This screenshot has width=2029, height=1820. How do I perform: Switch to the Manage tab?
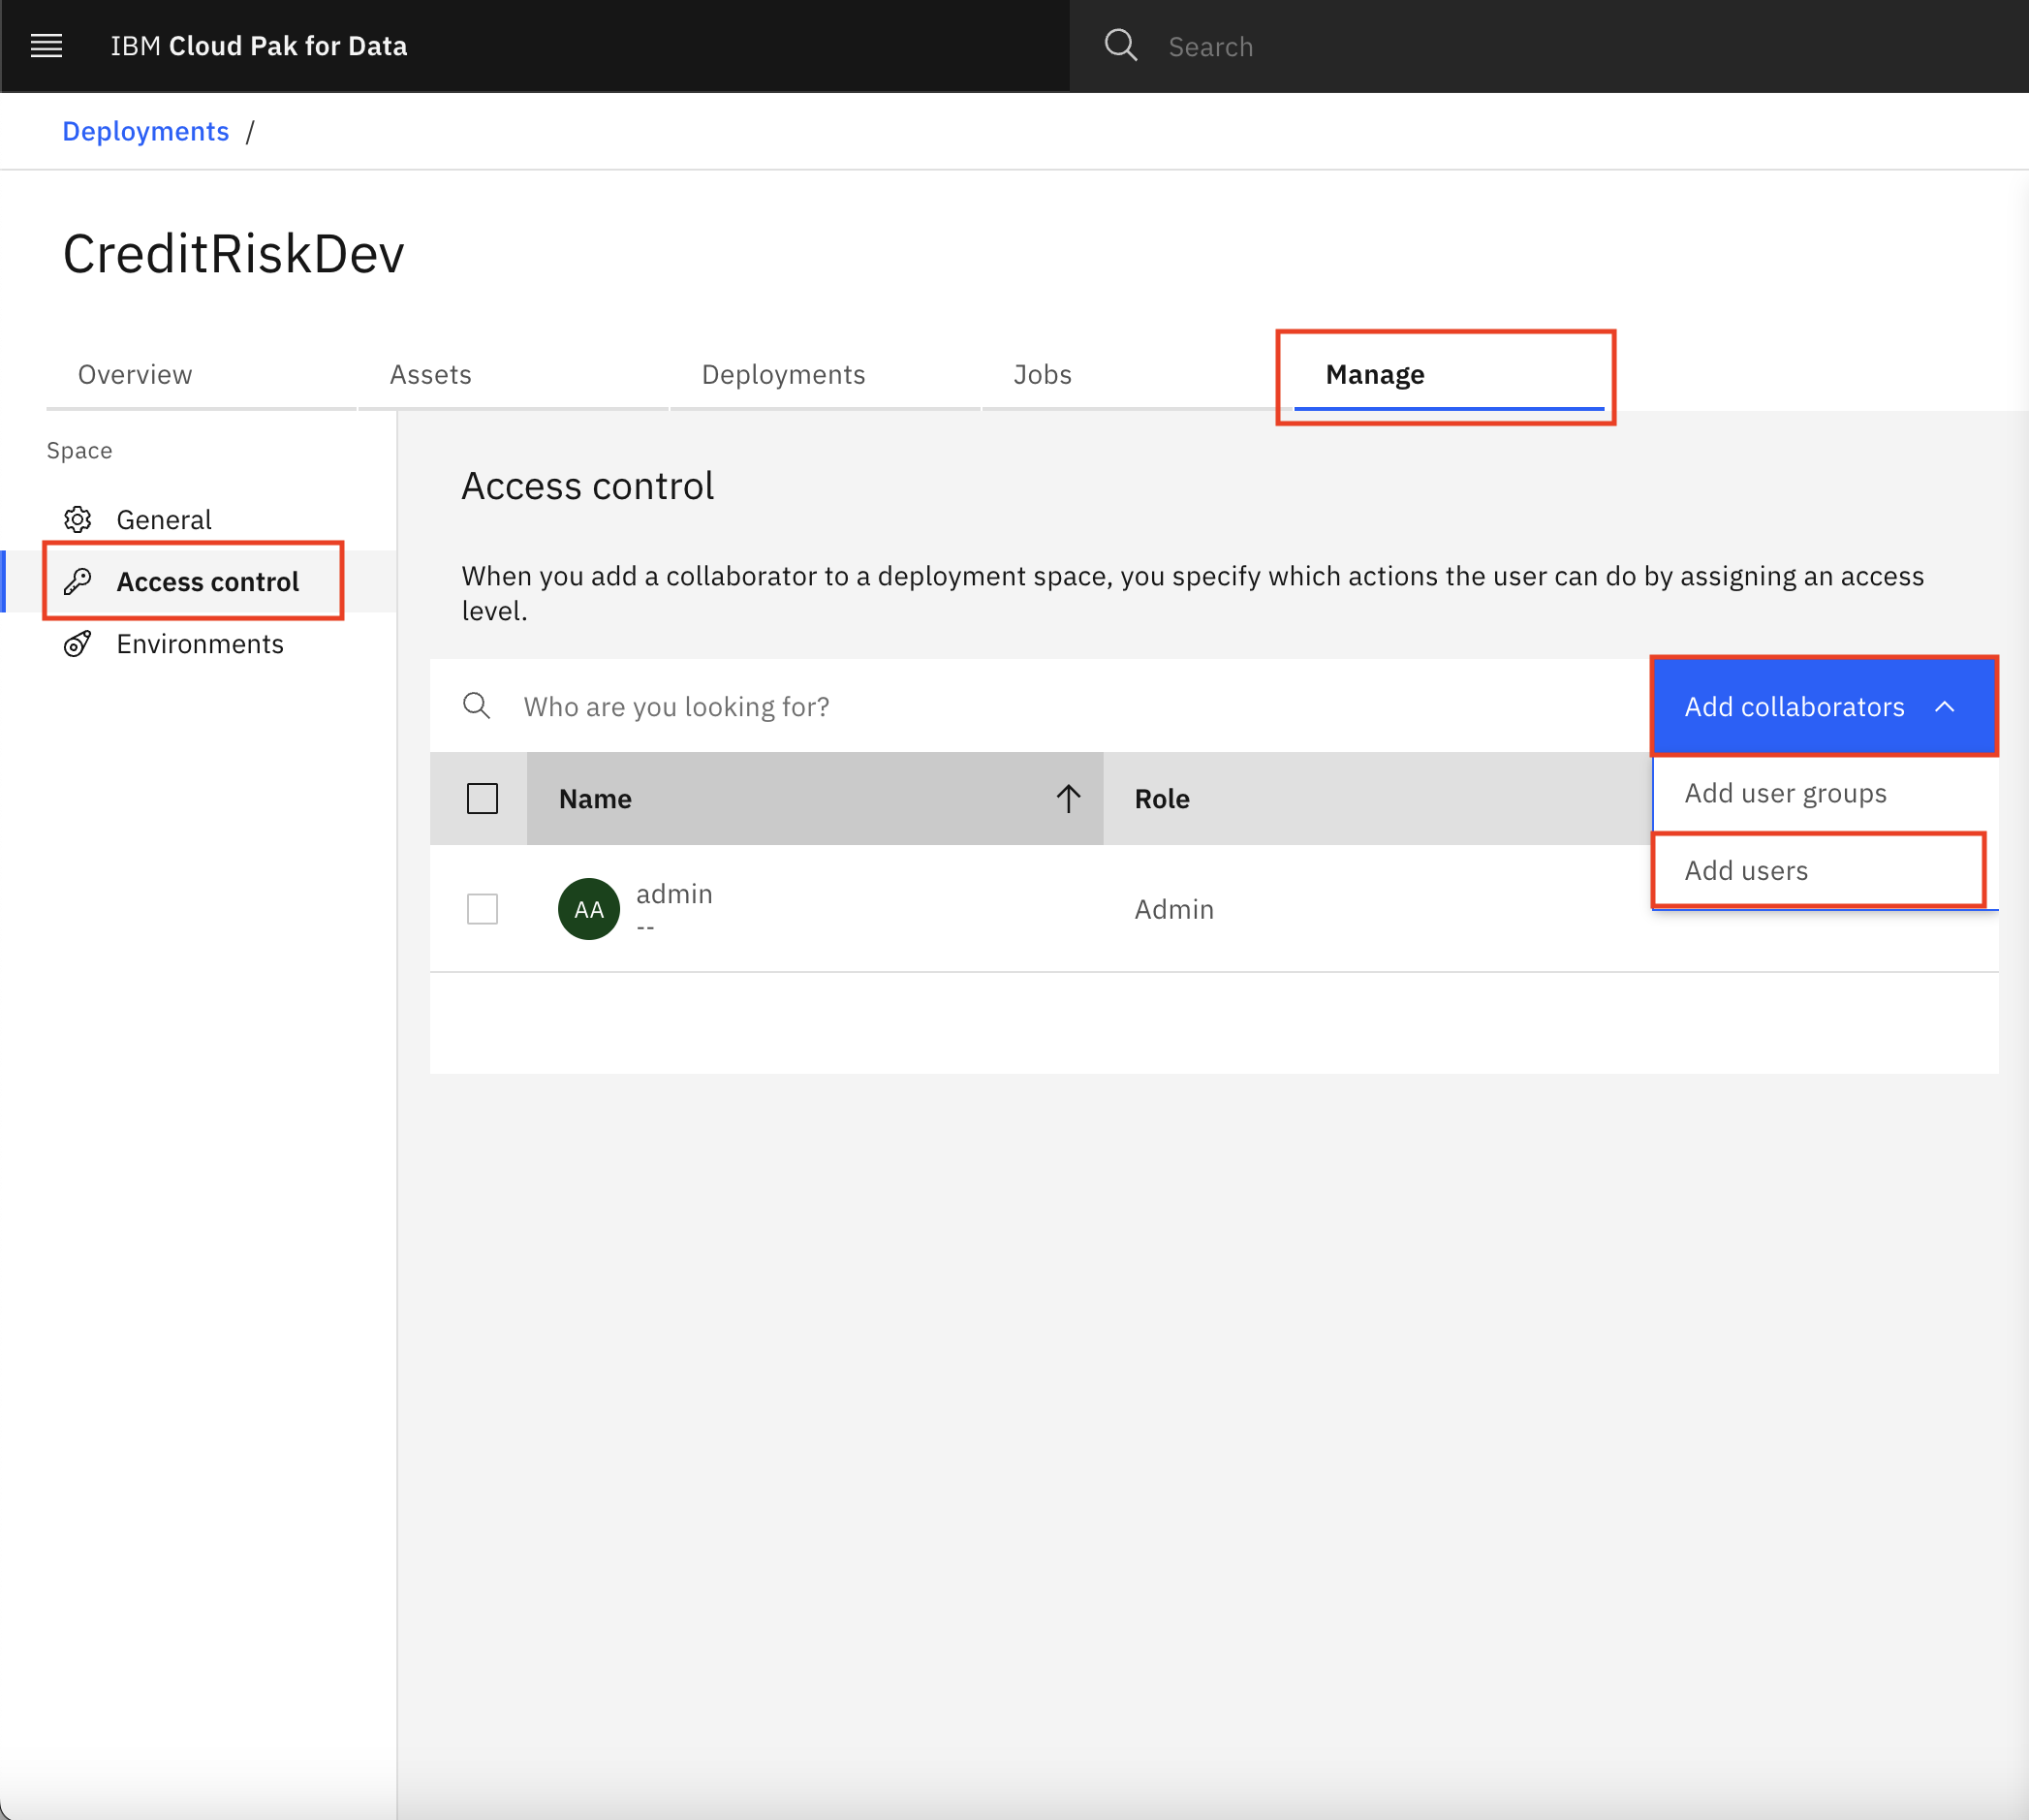[x=1374, y=372]
